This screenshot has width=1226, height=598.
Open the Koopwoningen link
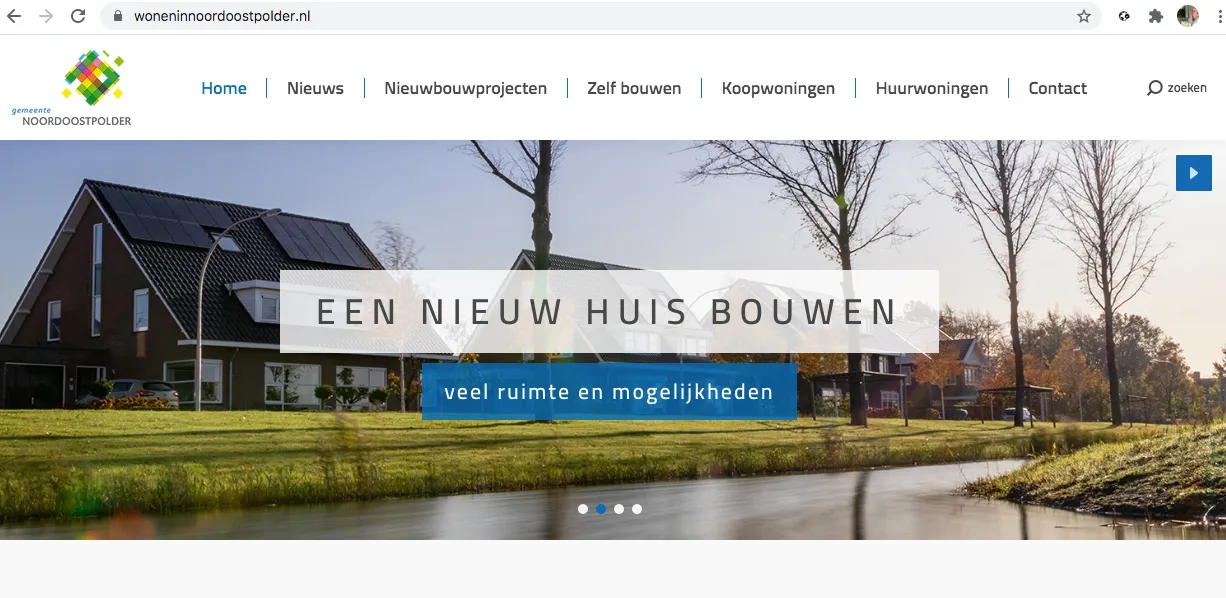(x=778, y=88)
